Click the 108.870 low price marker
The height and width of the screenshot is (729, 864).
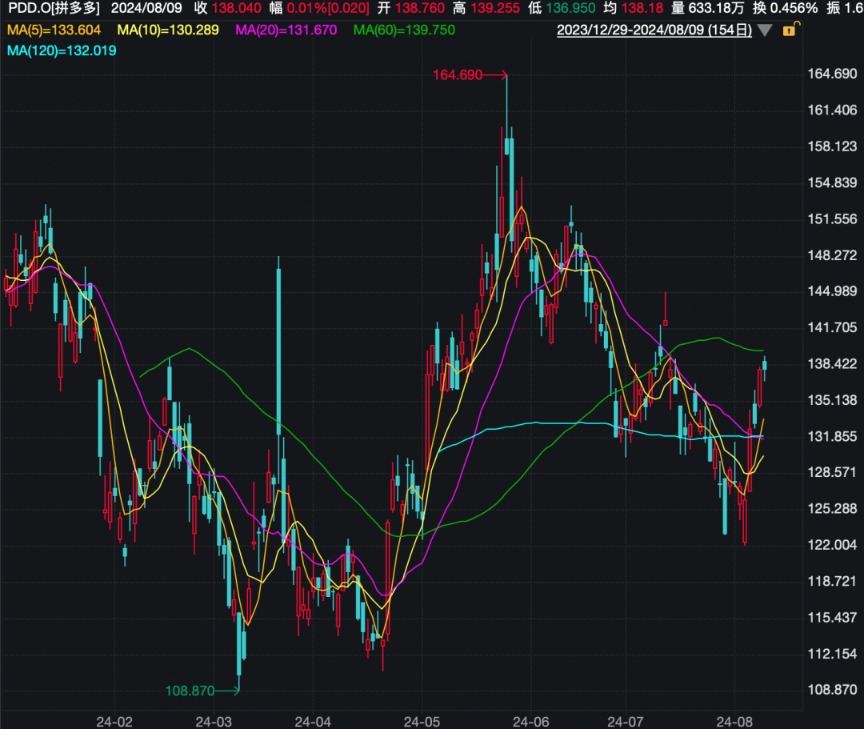[191, 690]
